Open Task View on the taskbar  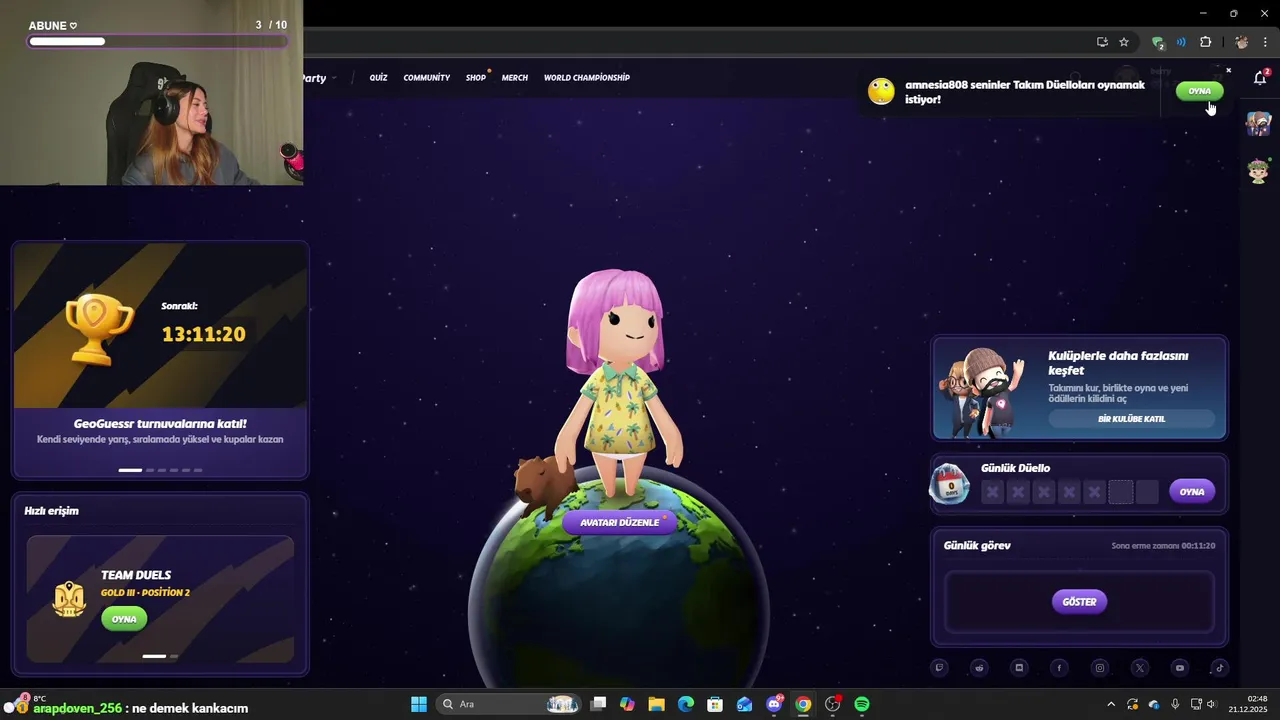coord(598,704)
